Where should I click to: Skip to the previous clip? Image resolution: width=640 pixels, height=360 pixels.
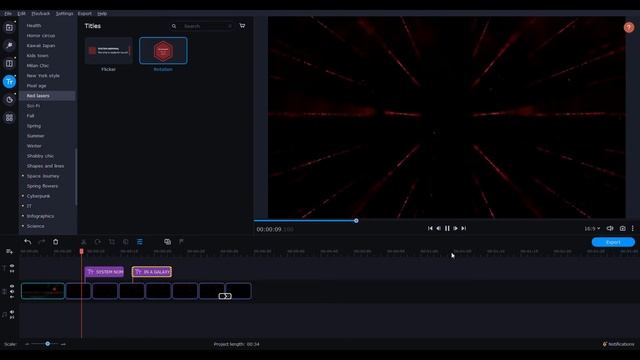(x=430, y=229)
